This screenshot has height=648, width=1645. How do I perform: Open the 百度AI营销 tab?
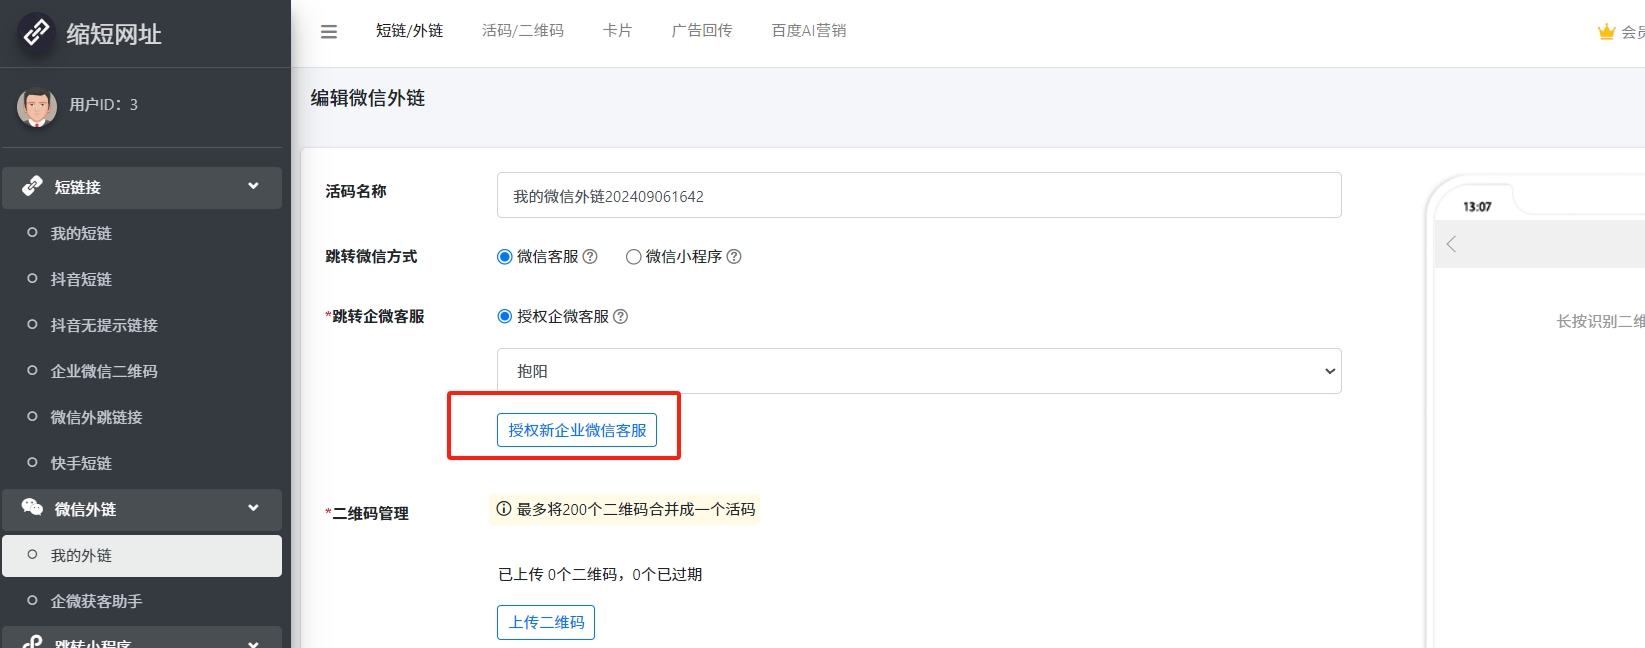[808, 31]
